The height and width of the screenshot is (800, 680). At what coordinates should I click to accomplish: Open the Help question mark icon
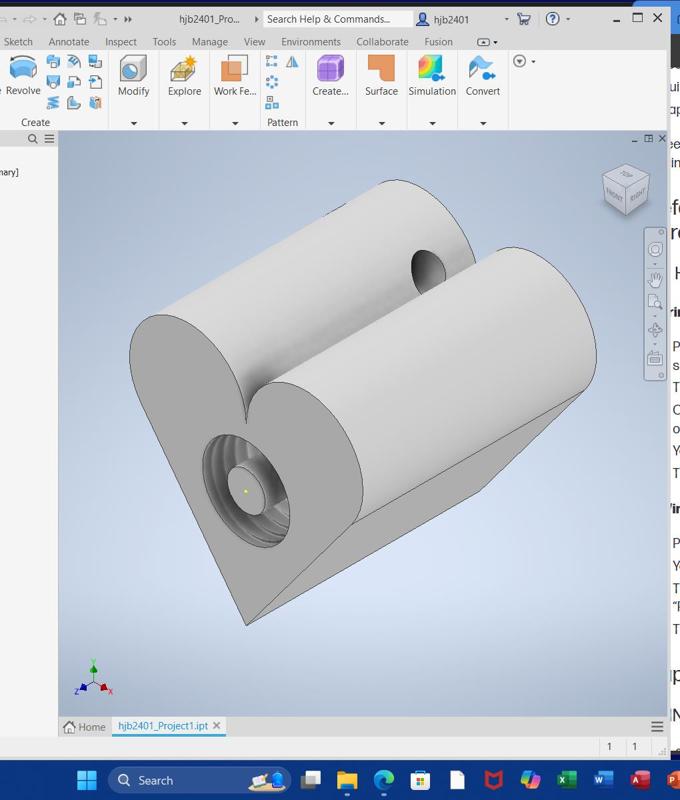pos(552,19)
